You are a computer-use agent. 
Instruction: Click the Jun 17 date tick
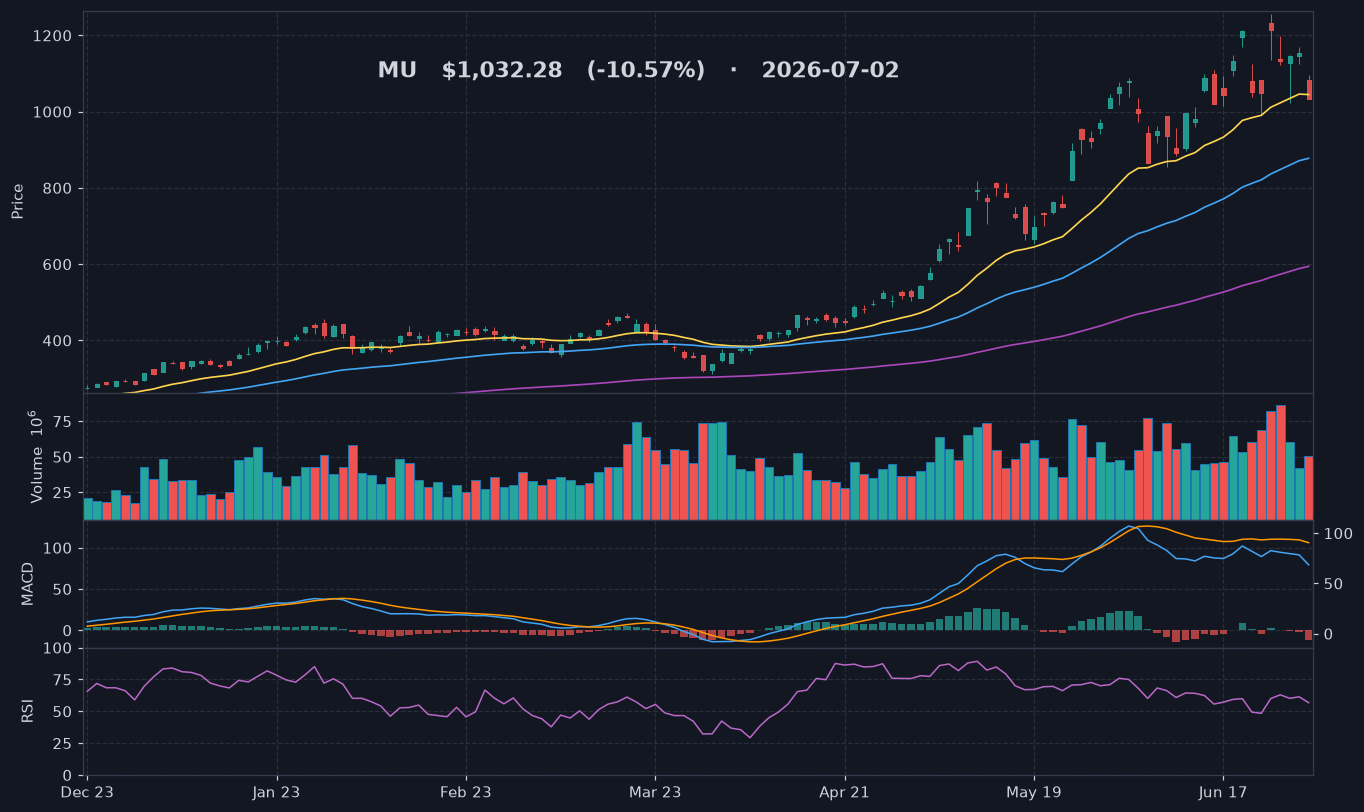(1223, 792)
